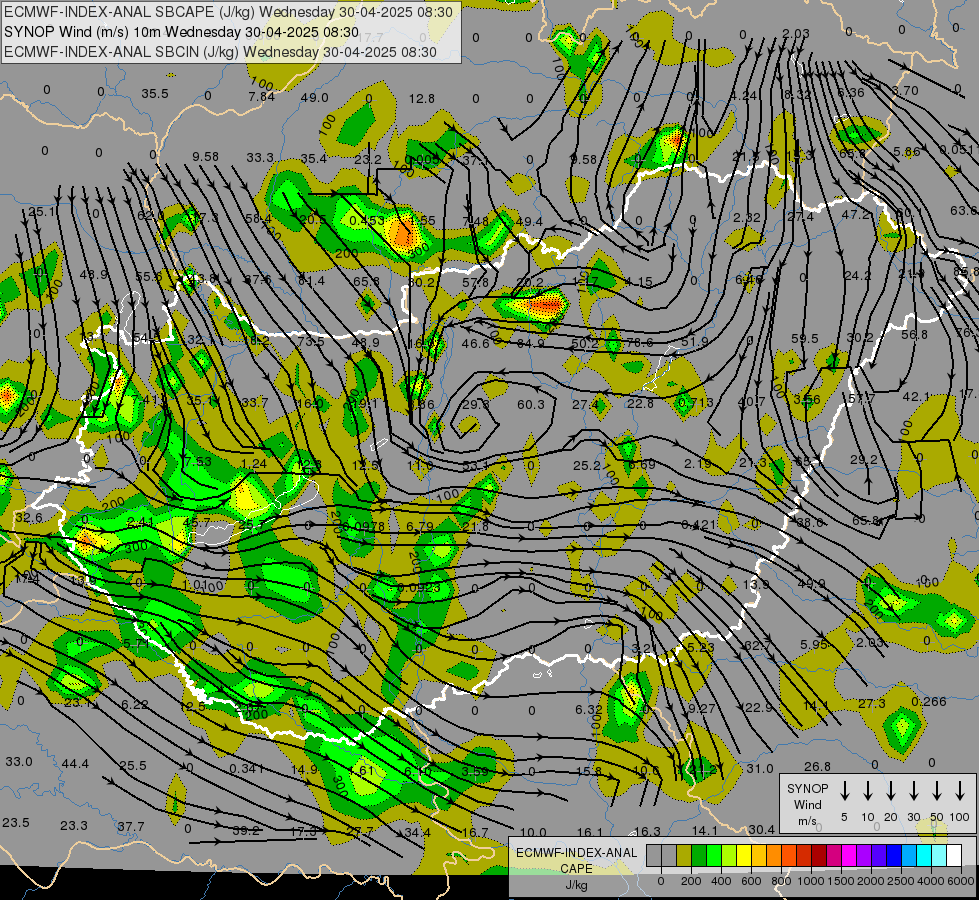Click the map value '45.7'
This screenshot has height=900, width=979.
click(197, 522)
